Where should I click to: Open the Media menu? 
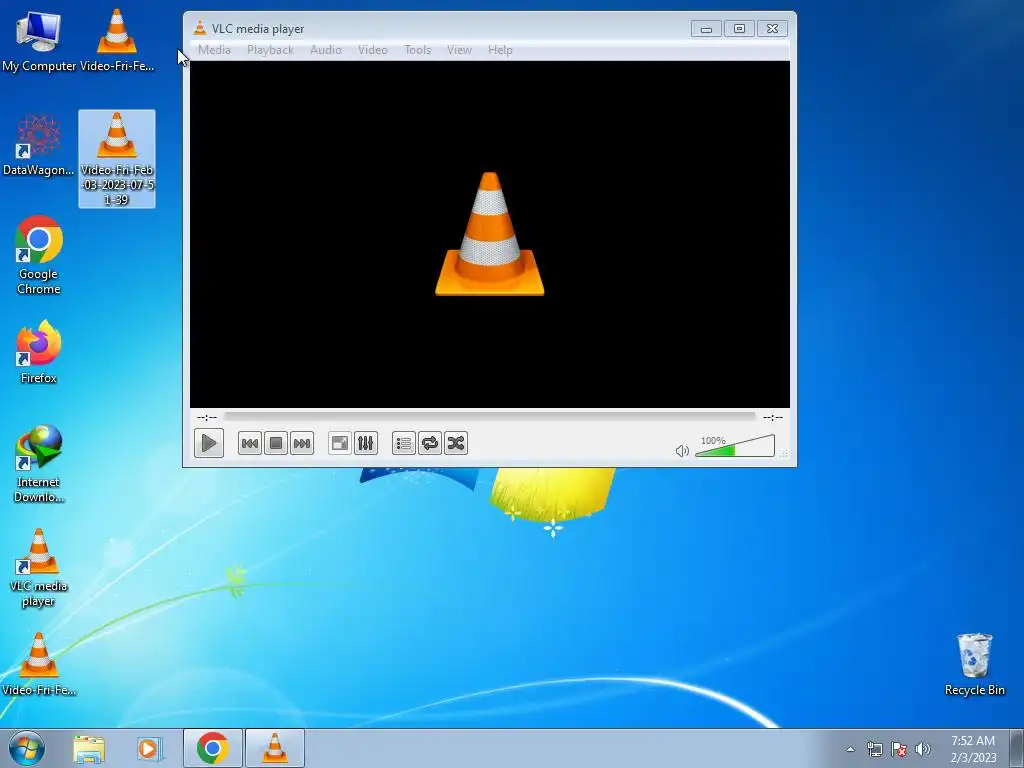click(214, 50)
